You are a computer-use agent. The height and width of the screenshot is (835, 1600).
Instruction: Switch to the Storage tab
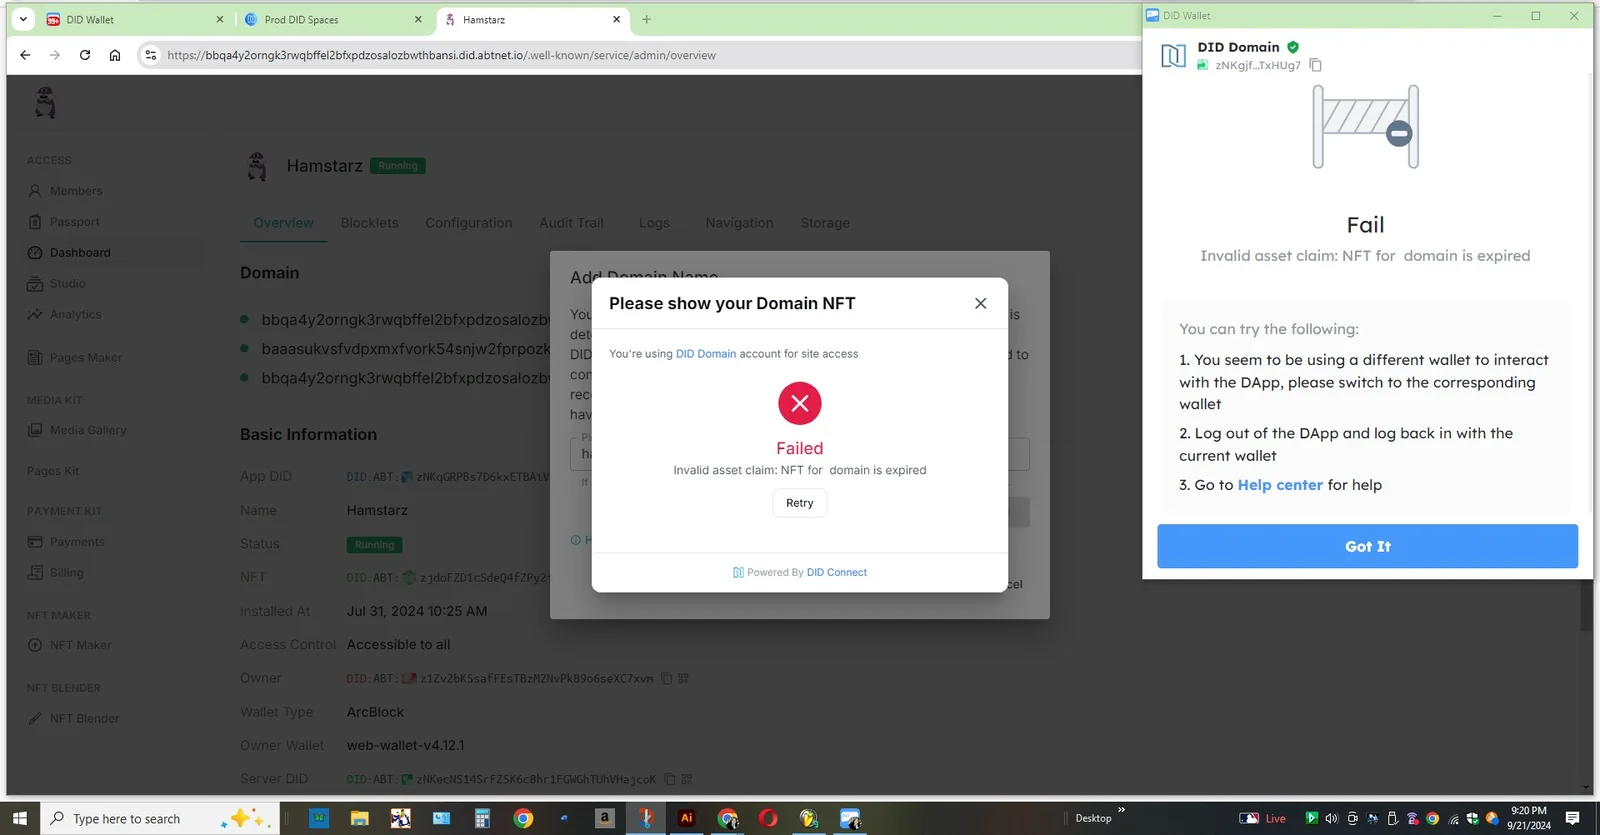coord(825,223)
